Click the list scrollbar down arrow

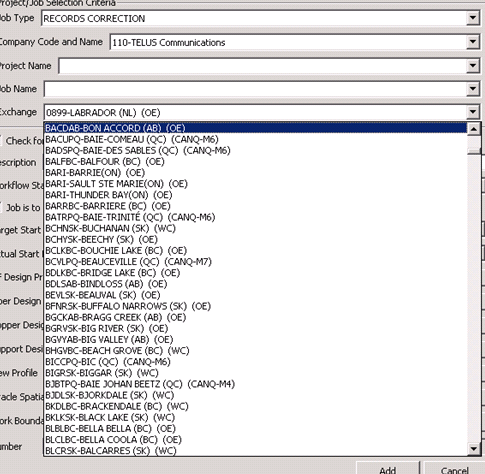[x=474, y=449]
